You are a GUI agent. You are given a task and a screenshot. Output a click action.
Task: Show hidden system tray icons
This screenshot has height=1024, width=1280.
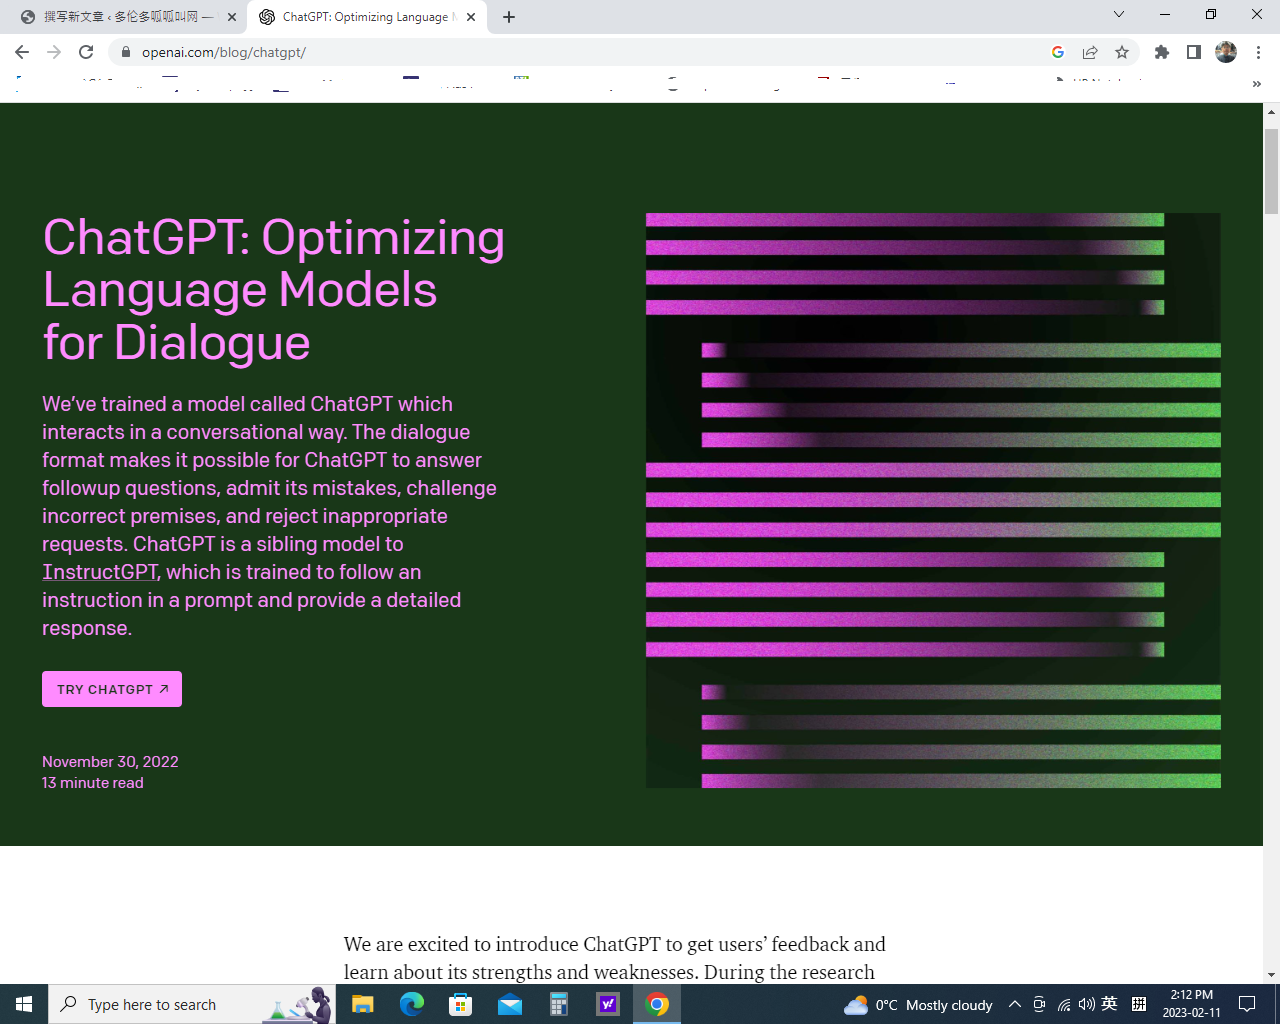click(x=1015, y=1004)
